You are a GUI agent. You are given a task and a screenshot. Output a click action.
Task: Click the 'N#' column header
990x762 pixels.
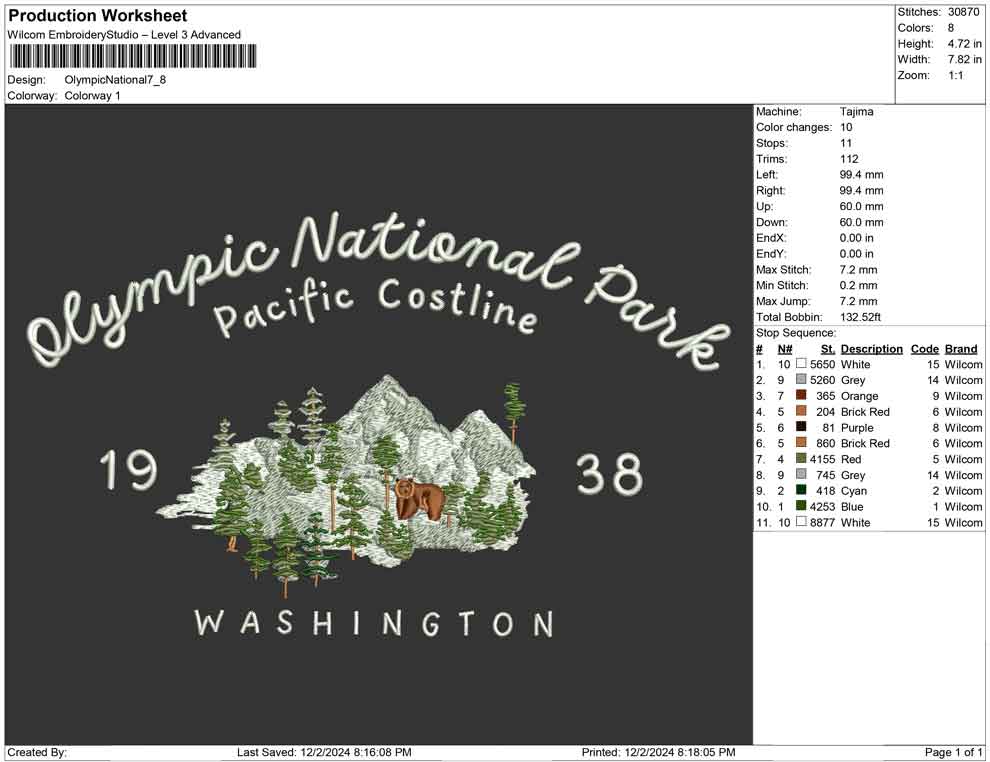point(785,348)
